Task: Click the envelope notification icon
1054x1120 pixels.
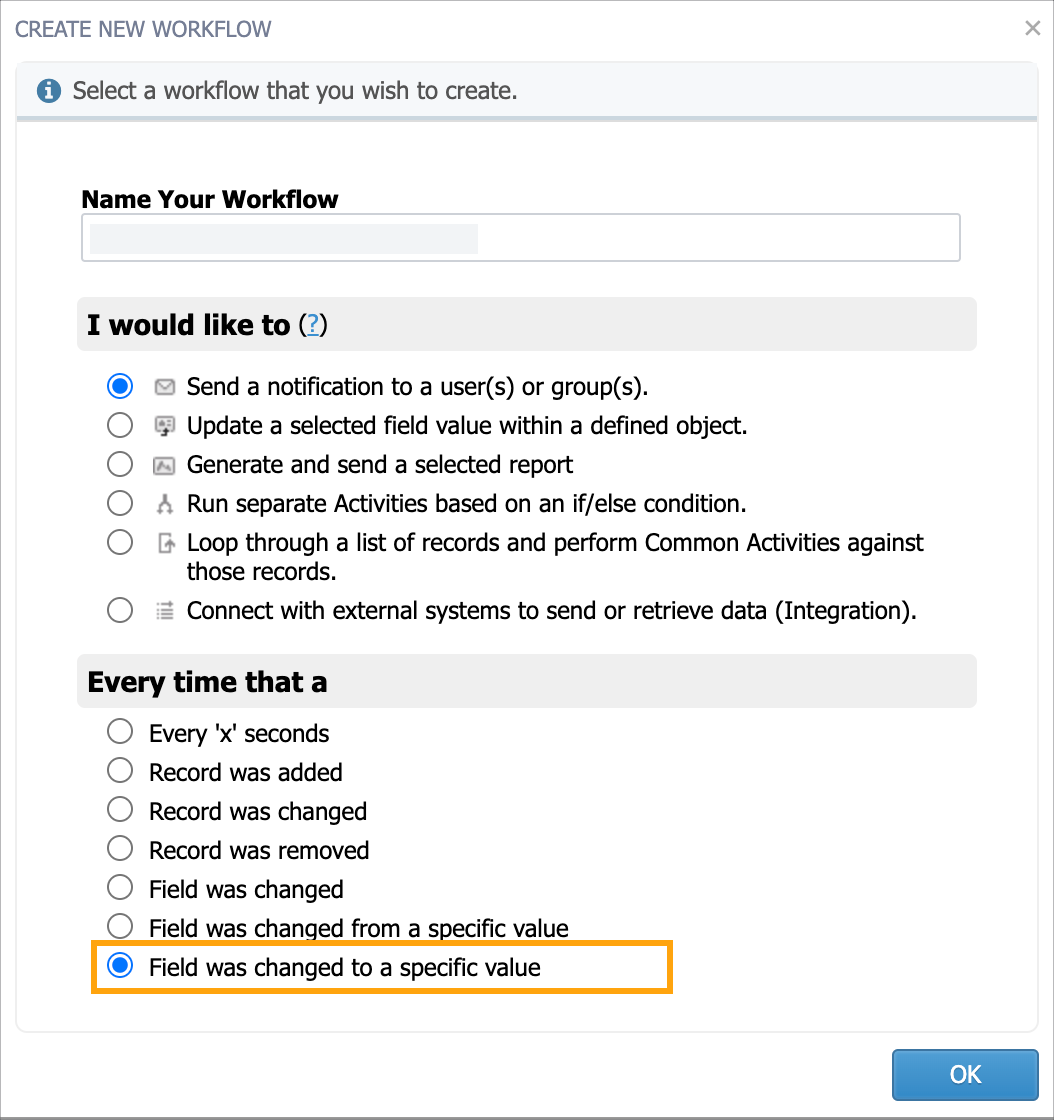Action: pos(165,387)
